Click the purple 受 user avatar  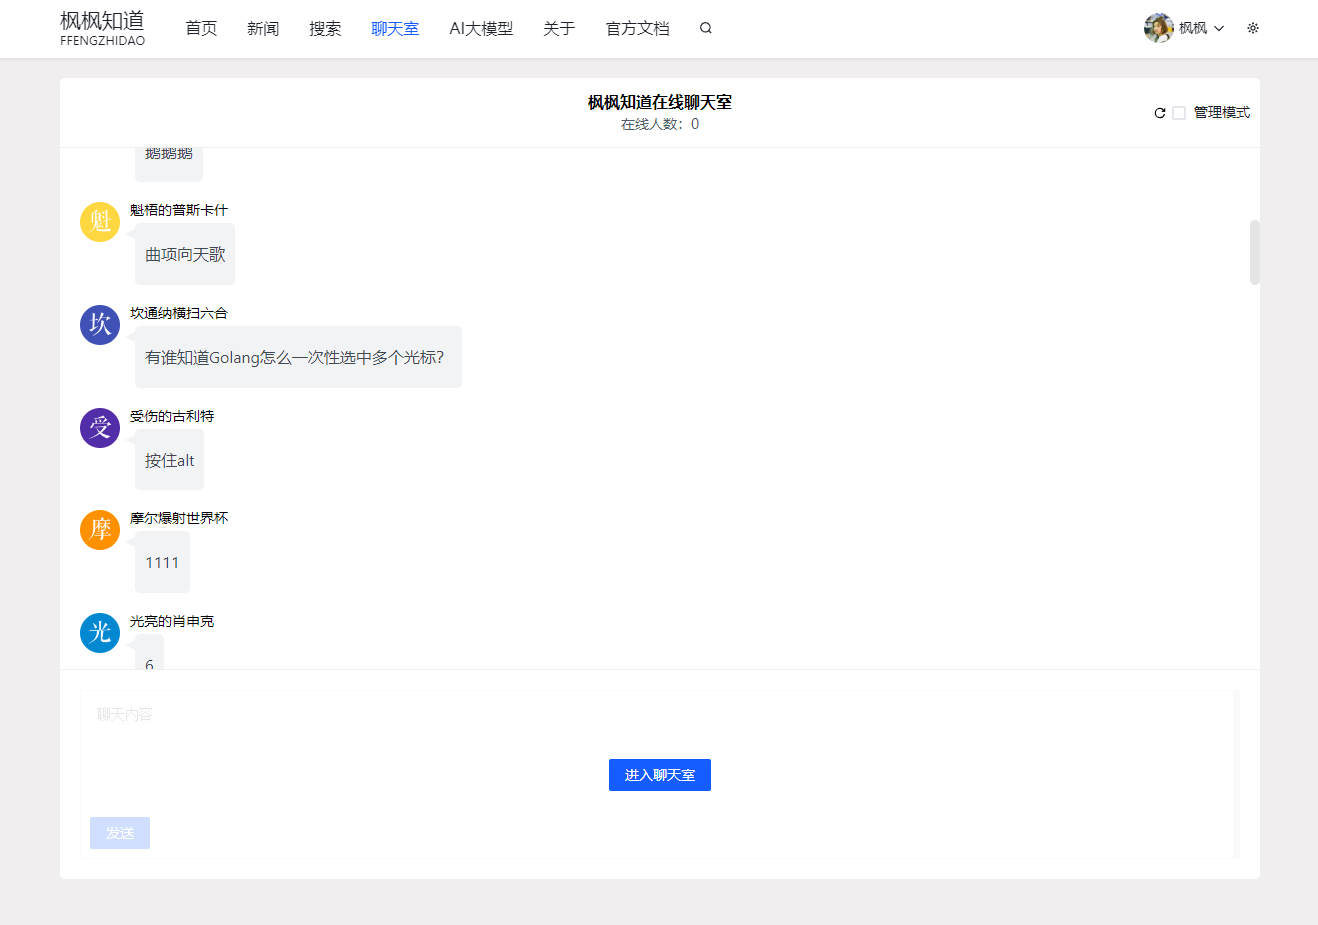[x=100, y=428]
